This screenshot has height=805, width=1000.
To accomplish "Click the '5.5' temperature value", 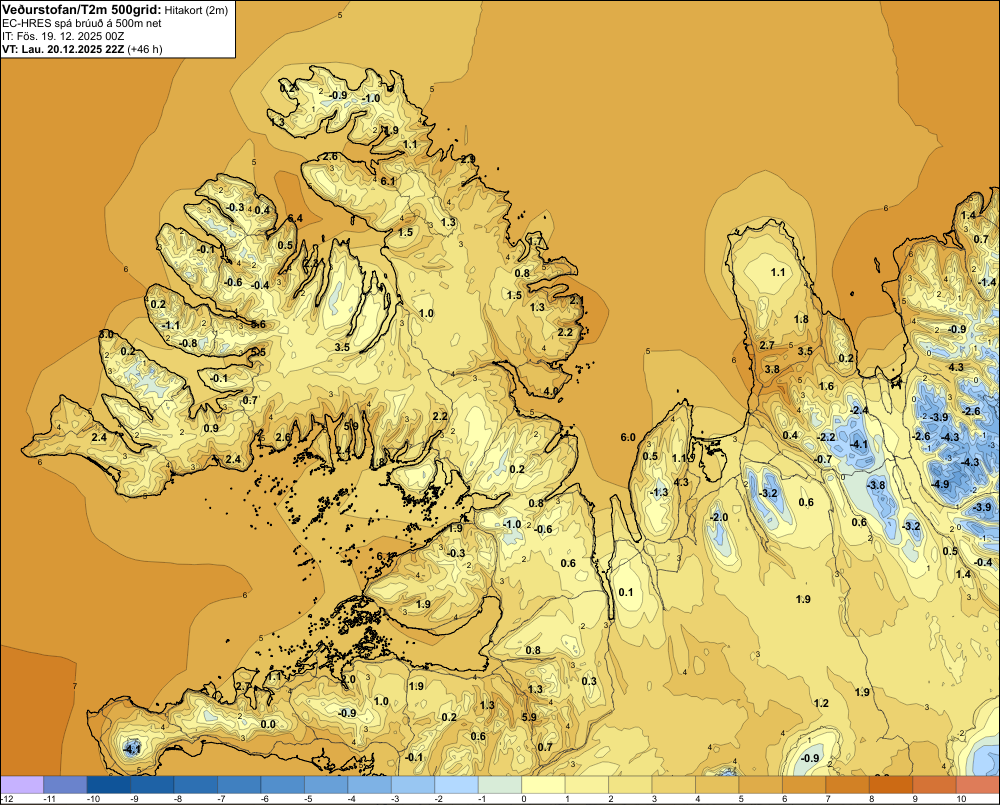I will coord(258,352).
